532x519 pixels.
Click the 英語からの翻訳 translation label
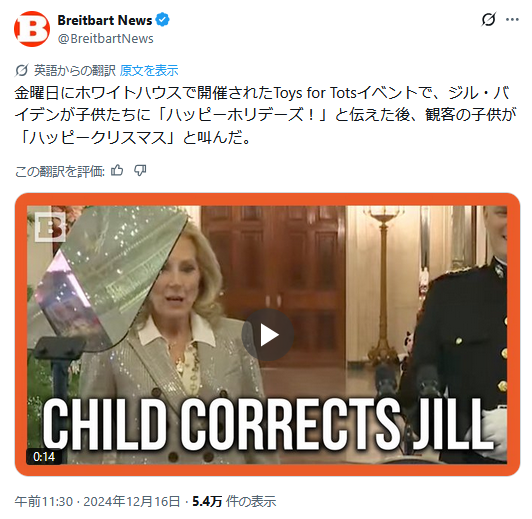point(75,71)
